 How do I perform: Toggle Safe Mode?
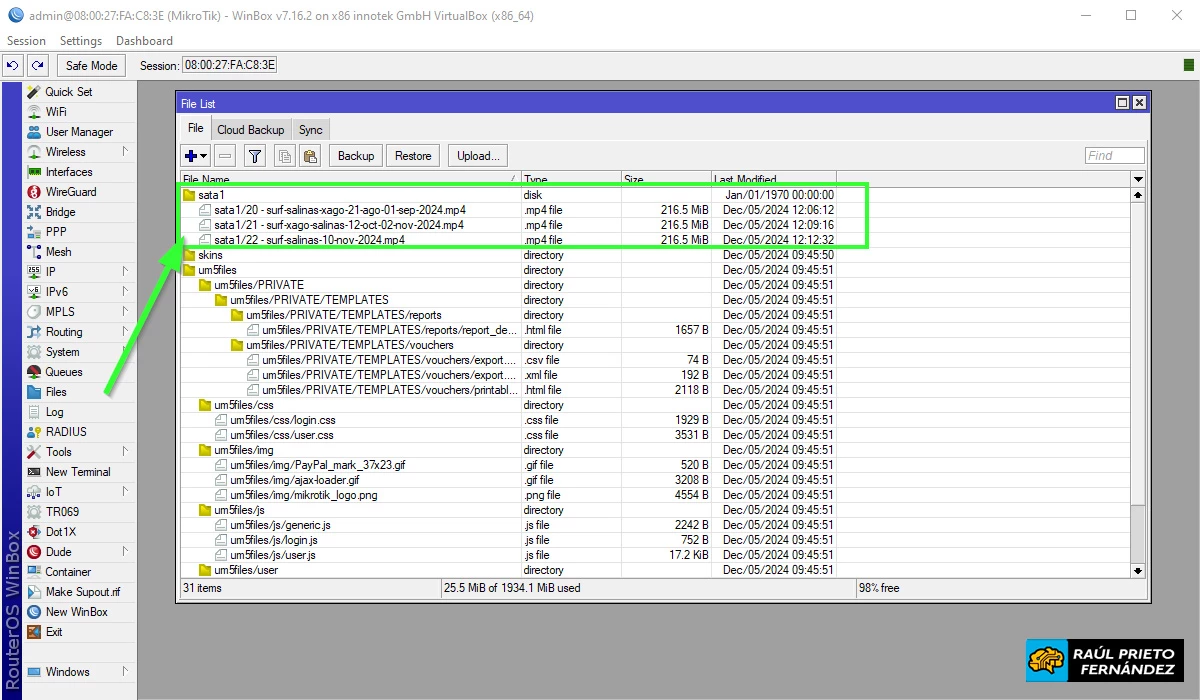tap(90, 65)
